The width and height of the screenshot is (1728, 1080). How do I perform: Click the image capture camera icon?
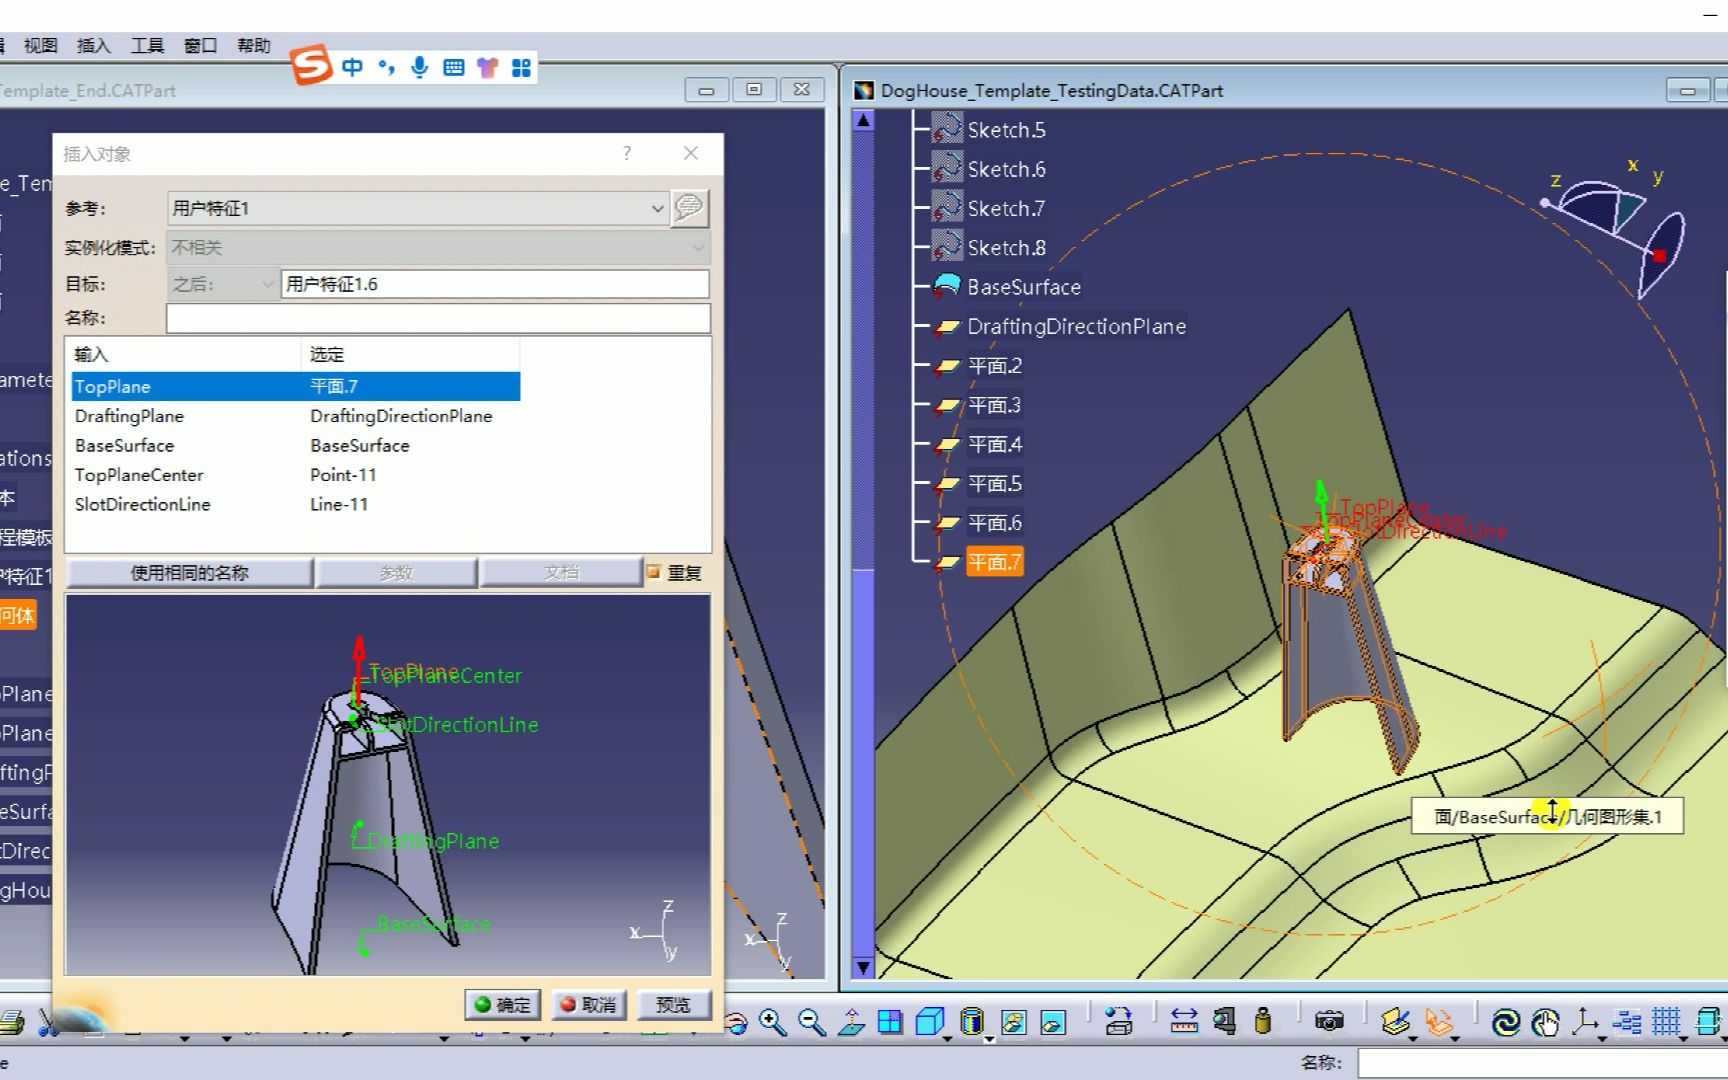pos(1330,1022)
